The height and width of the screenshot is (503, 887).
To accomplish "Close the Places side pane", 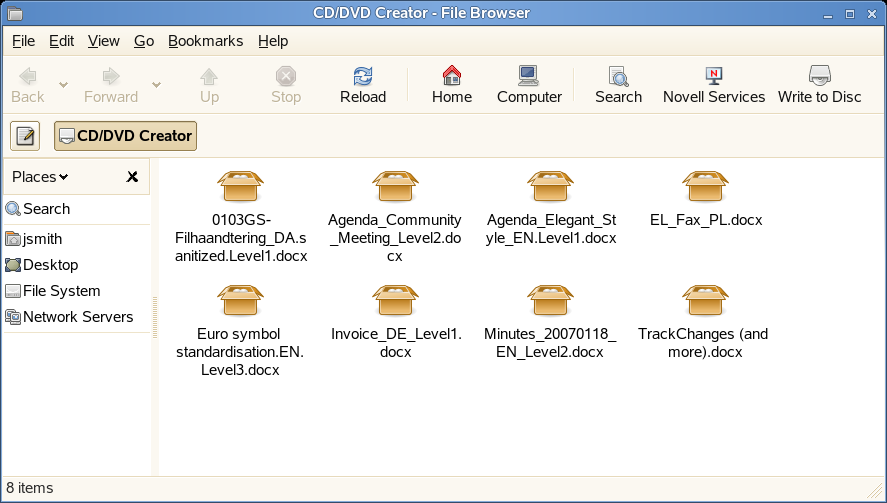I will 132,177.
